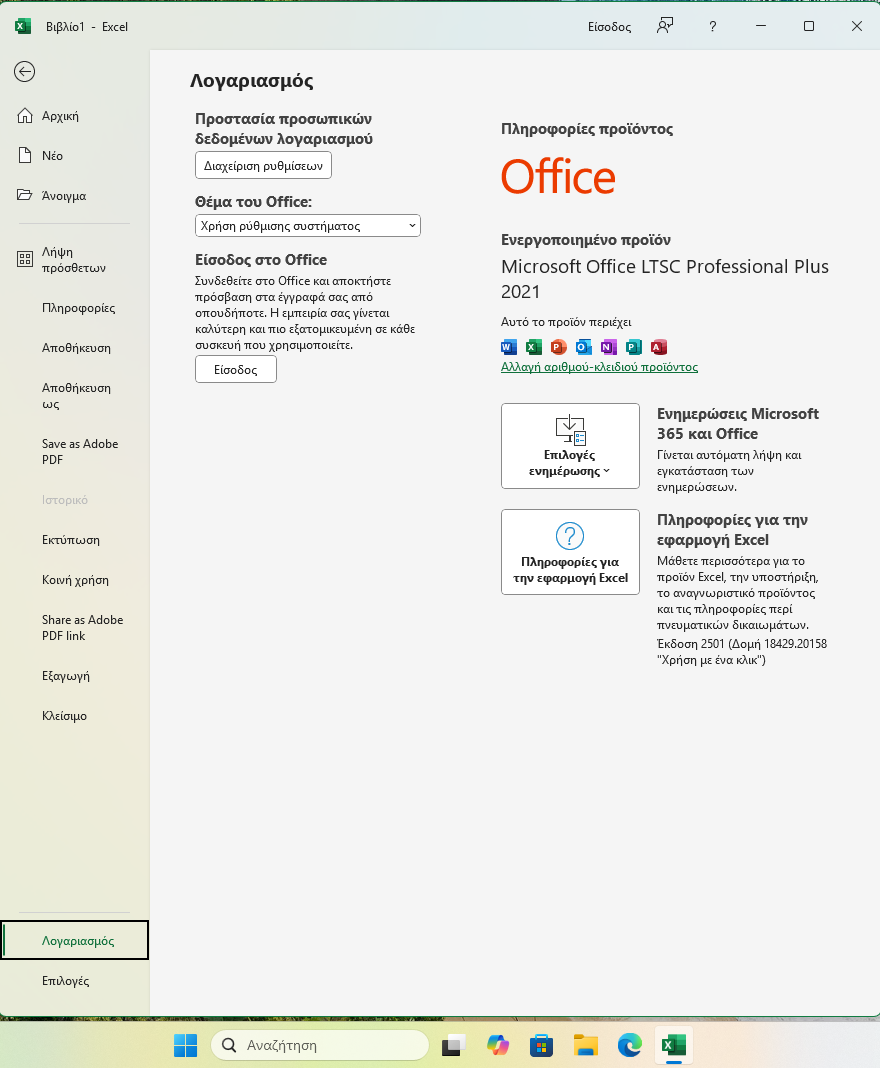Screen dimensions: 880x1068
Task: Open Εξαγωγή in the sidebar
Action: coord(74,676)
